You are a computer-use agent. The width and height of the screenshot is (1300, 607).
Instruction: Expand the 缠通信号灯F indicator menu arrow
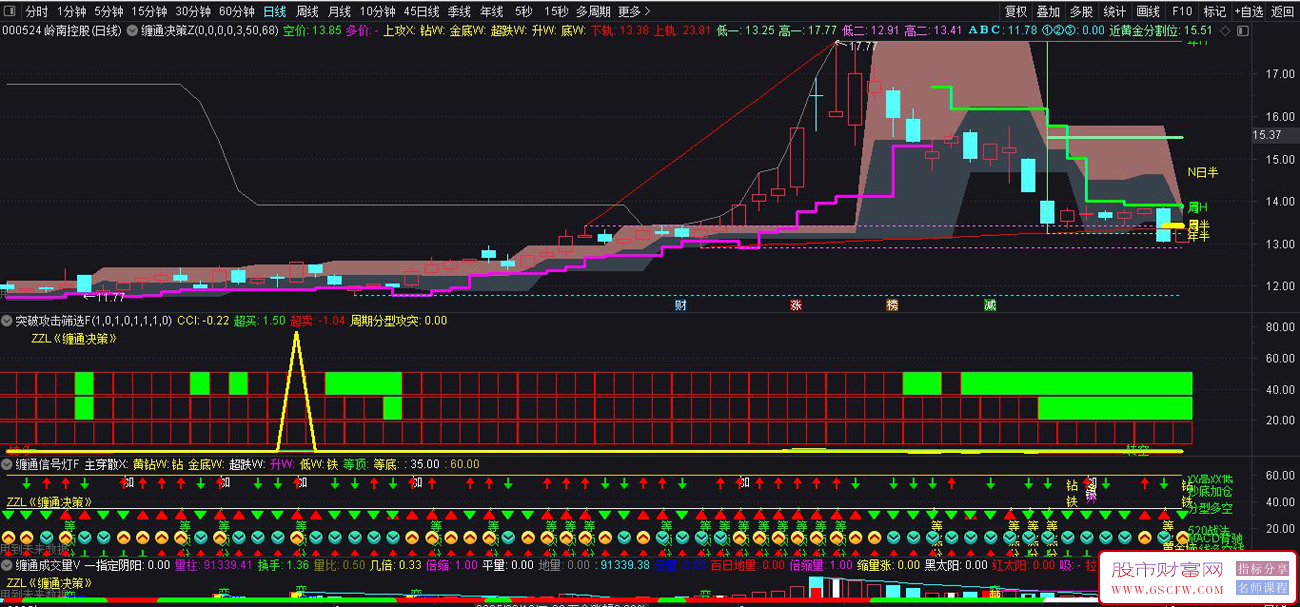point(8,464)
